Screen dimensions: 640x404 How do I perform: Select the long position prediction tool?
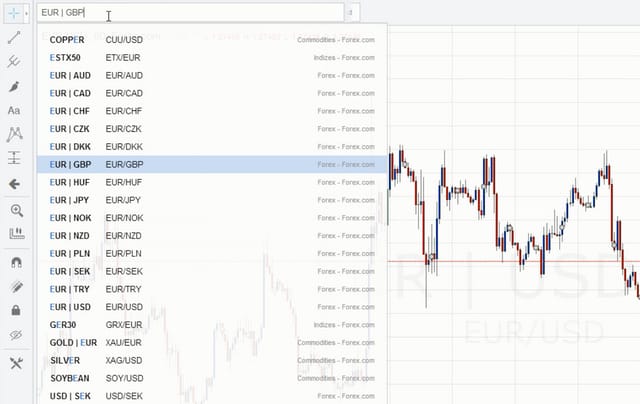tap(14, 158)
